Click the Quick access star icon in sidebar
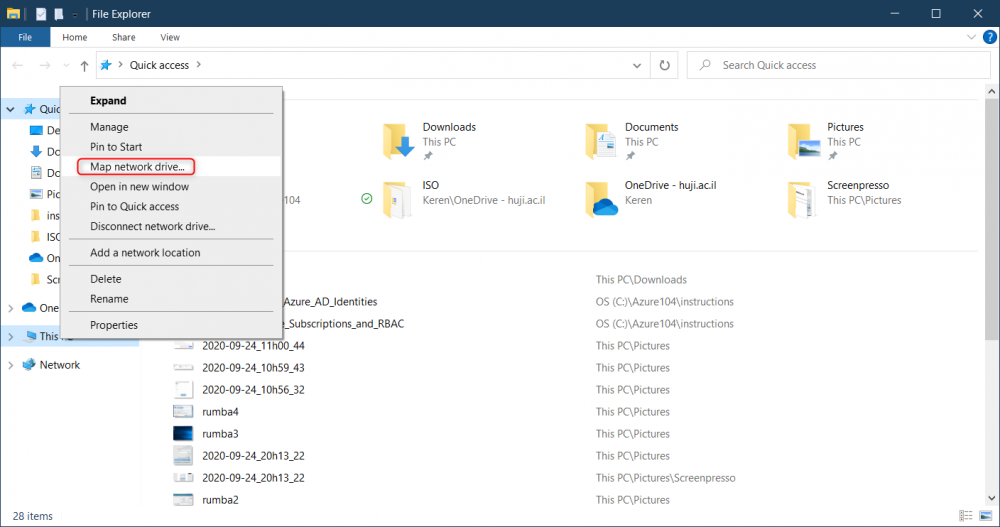 click(29, 109)
